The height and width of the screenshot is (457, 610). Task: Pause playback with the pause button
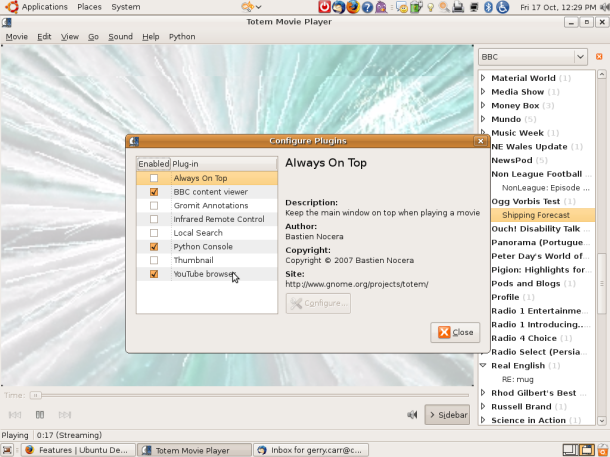pos(40,415)
